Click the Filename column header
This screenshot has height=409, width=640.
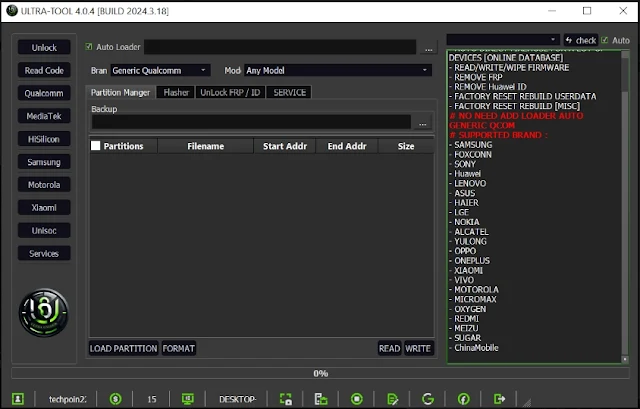pos(205,146)
